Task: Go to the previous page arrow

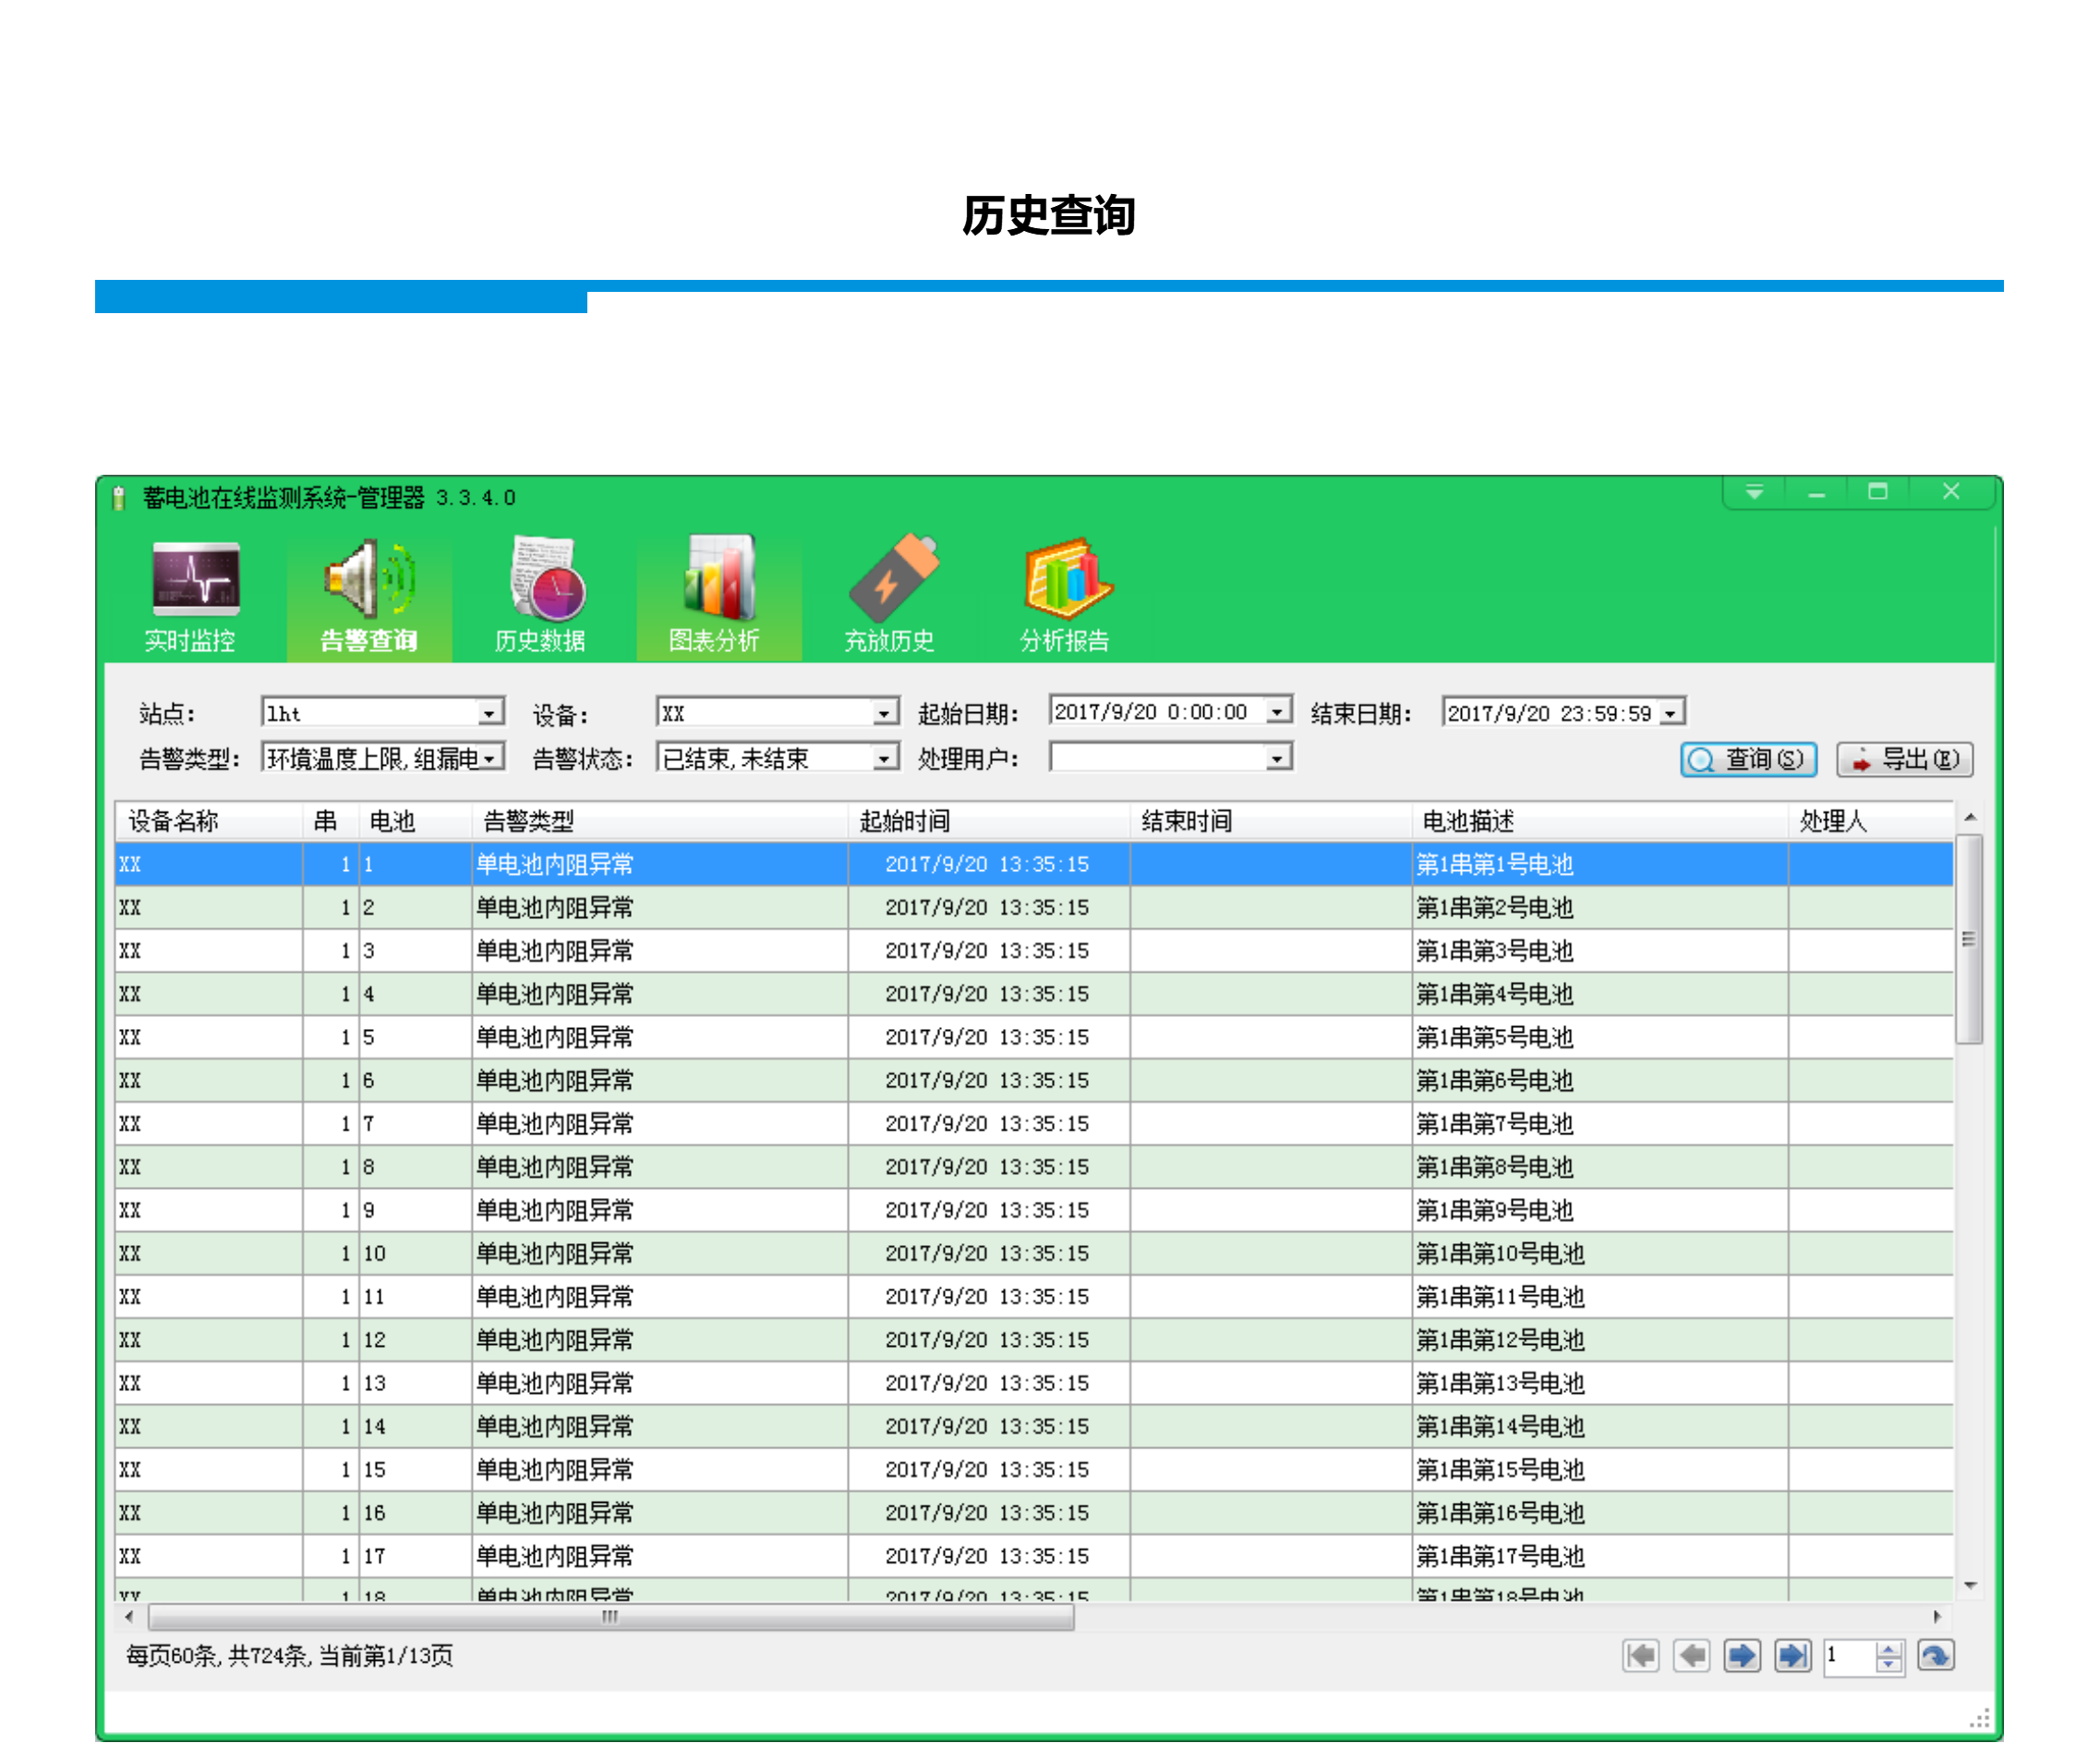Action: [1691, 1655]
